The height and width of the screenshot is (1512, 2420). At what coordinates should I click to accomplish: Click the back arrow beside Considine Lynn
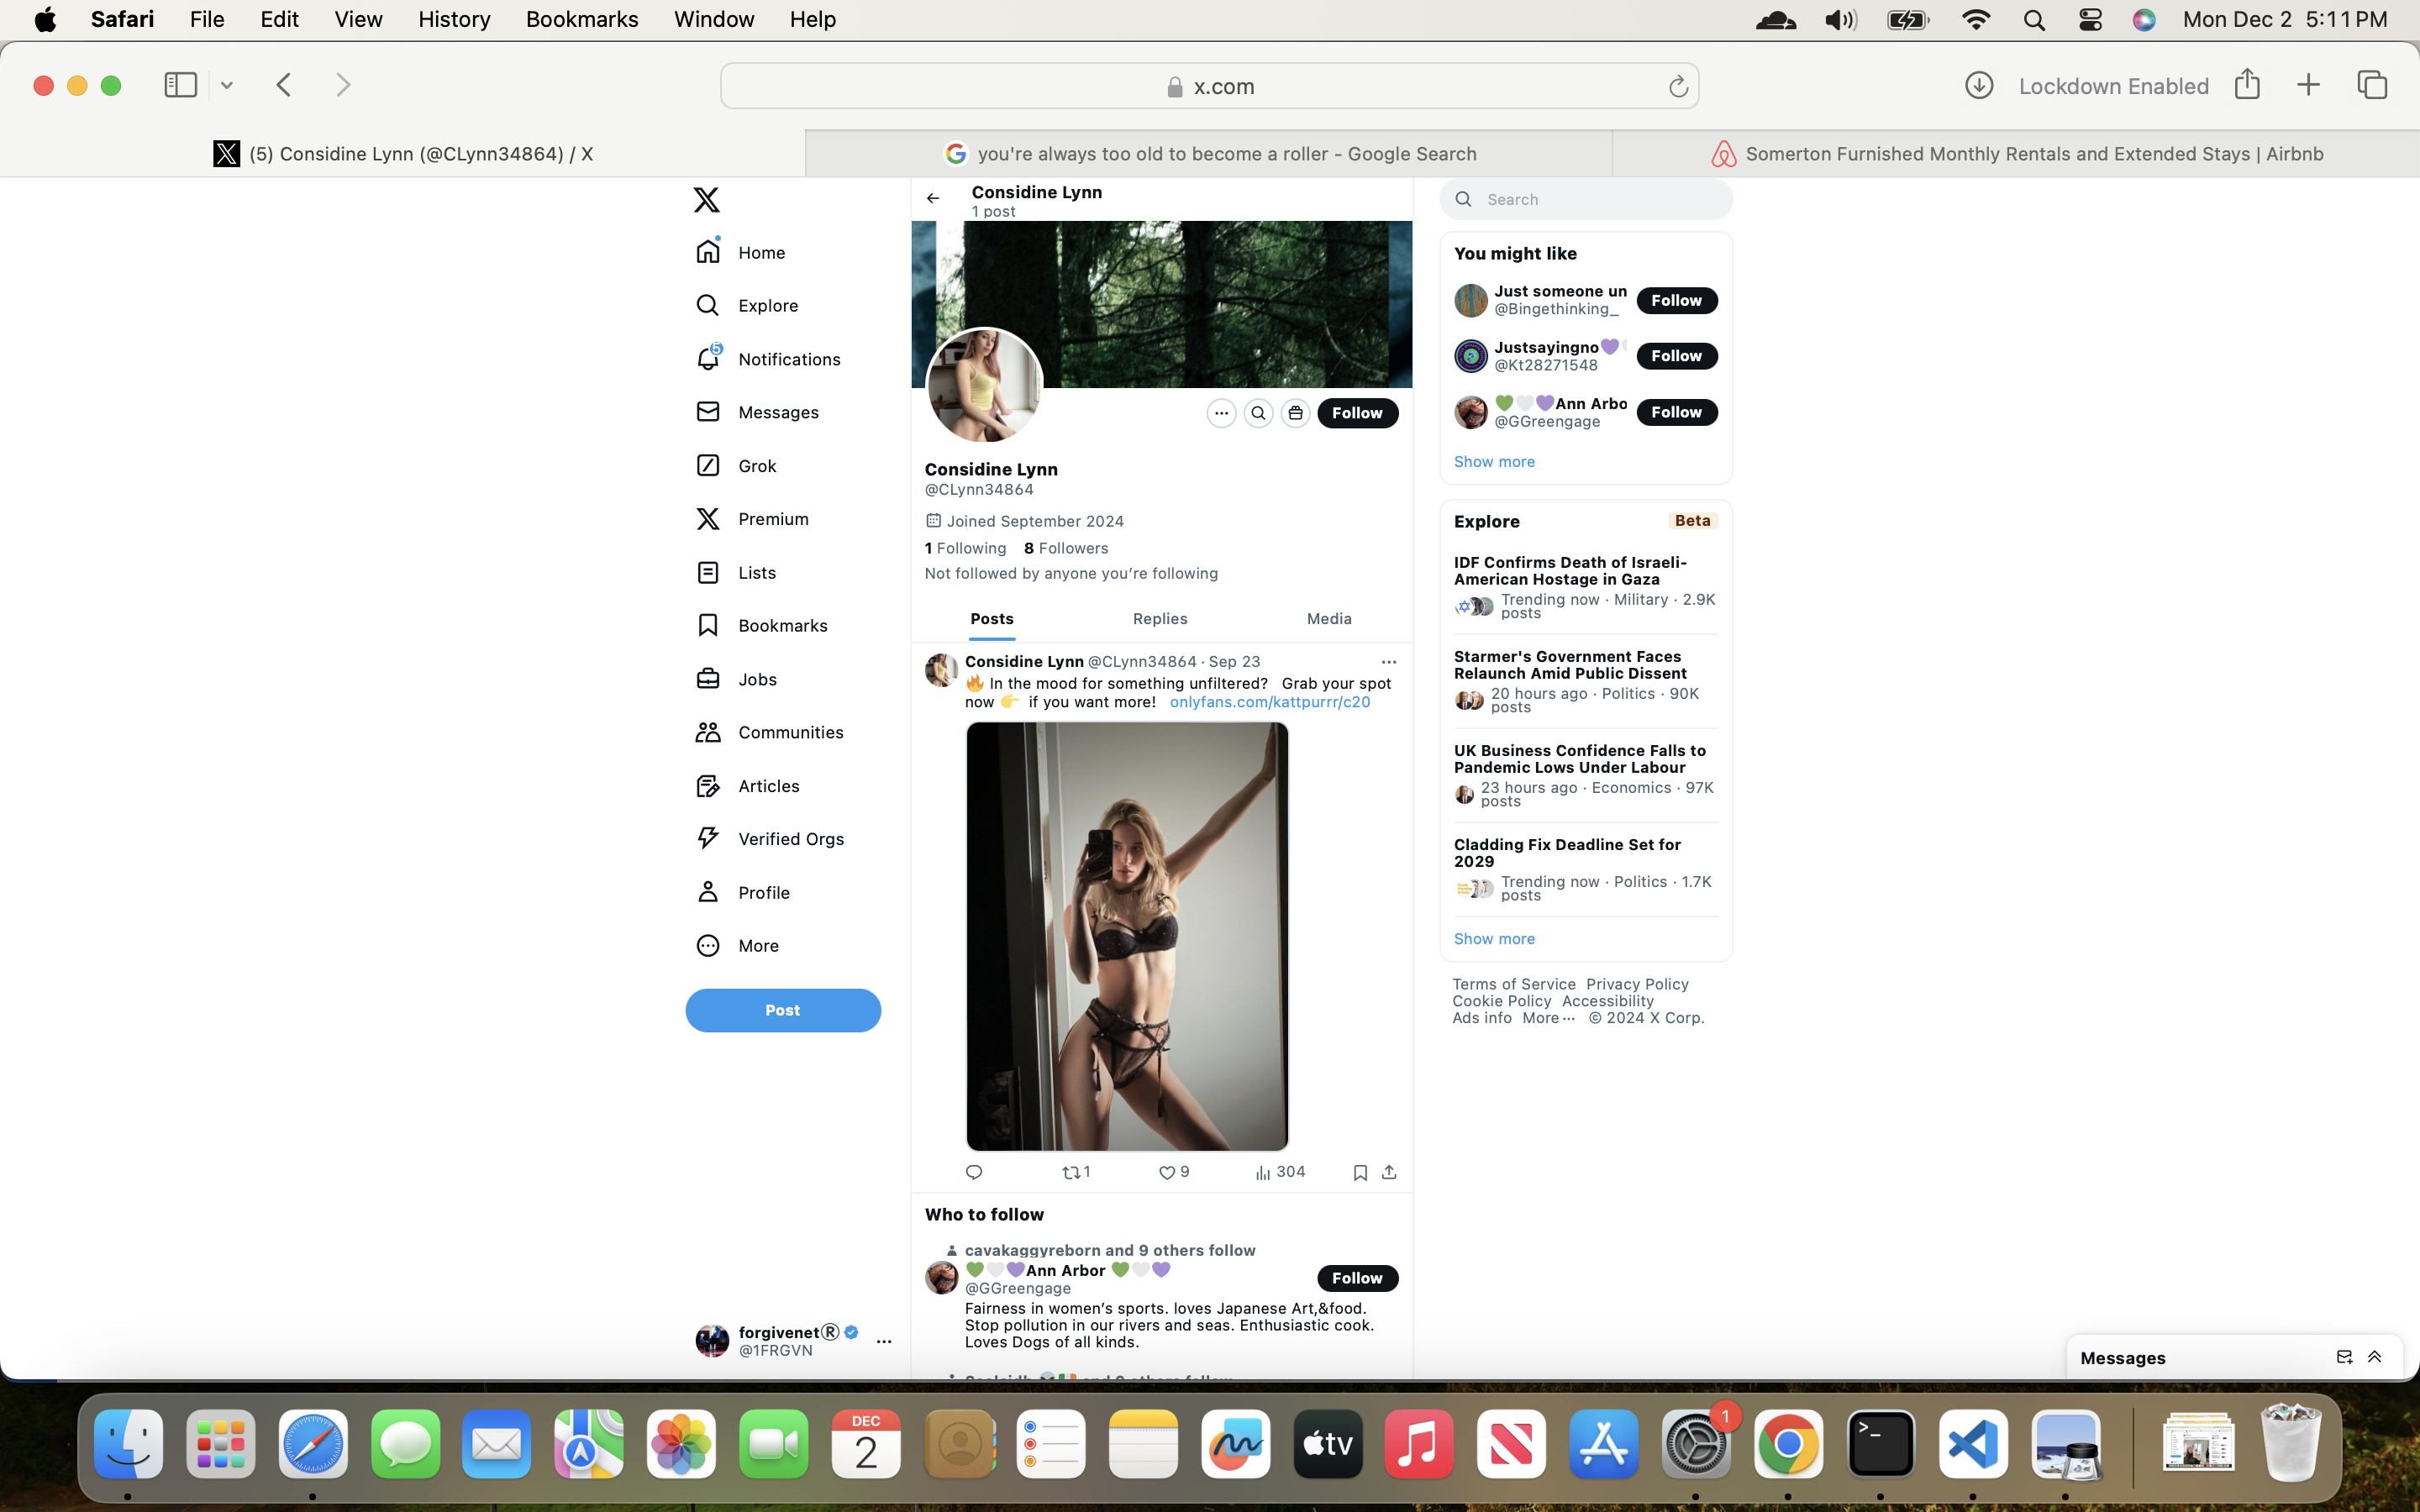pos(933,198)
